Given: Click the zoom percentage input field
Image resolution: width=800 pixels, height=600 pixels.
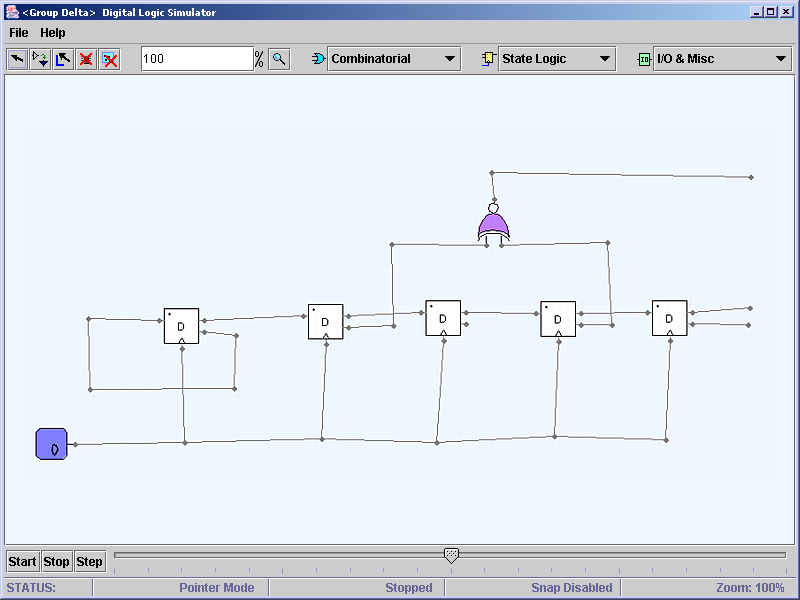Looking at the screenshot, I should pyautogui.click(x=196, y=59).
